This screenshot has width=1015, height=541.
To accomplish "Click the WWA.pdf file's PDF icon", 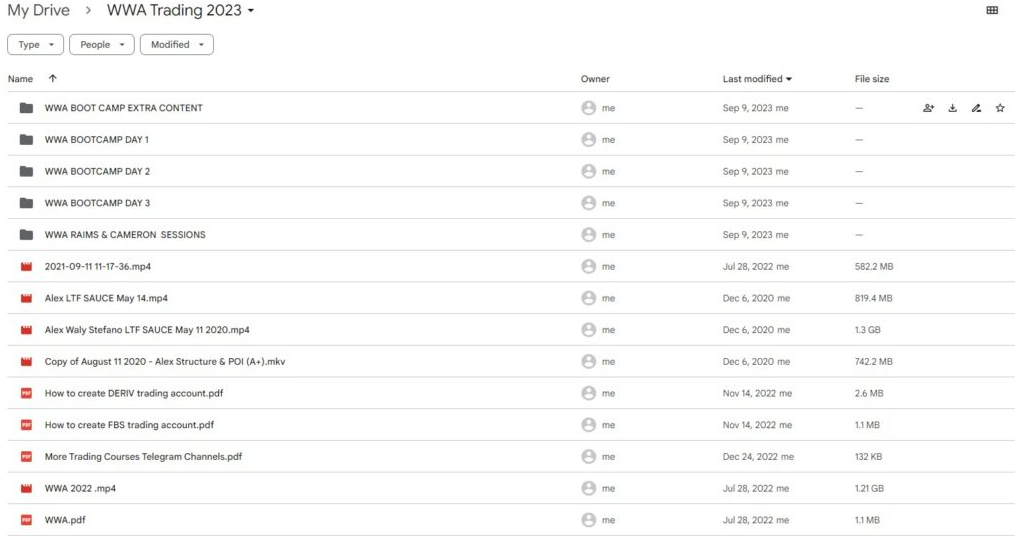I will [x=26, y=520].
